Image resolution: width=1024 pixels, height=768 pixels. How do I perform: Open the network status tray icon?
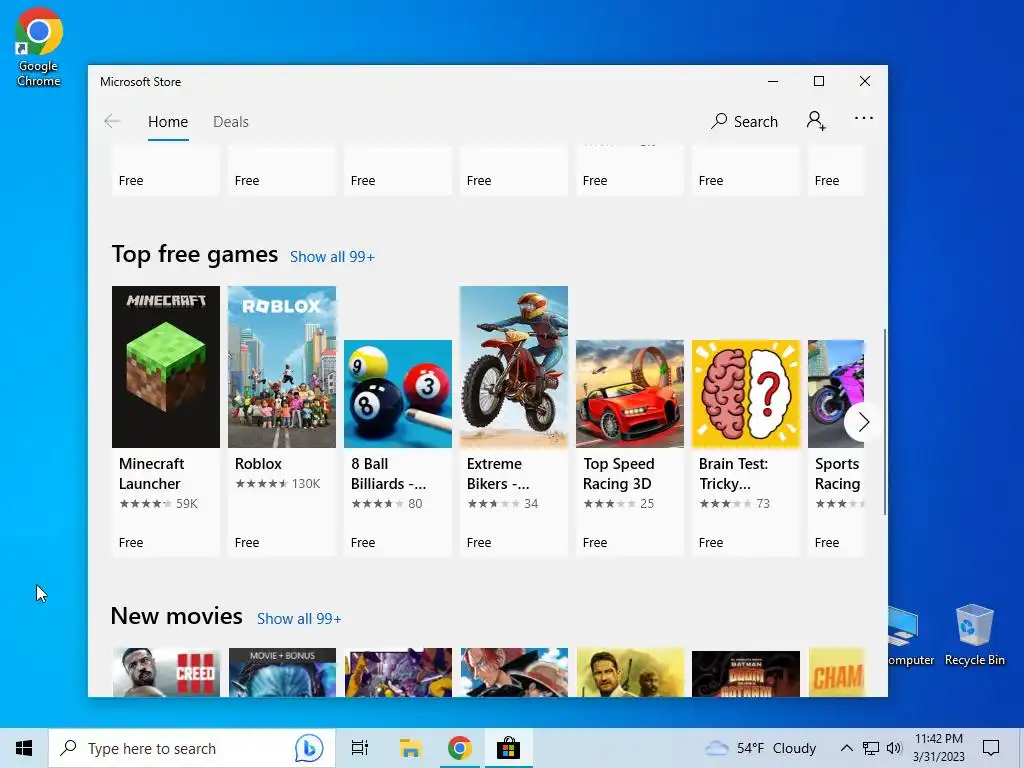click(x=871, y=748)
